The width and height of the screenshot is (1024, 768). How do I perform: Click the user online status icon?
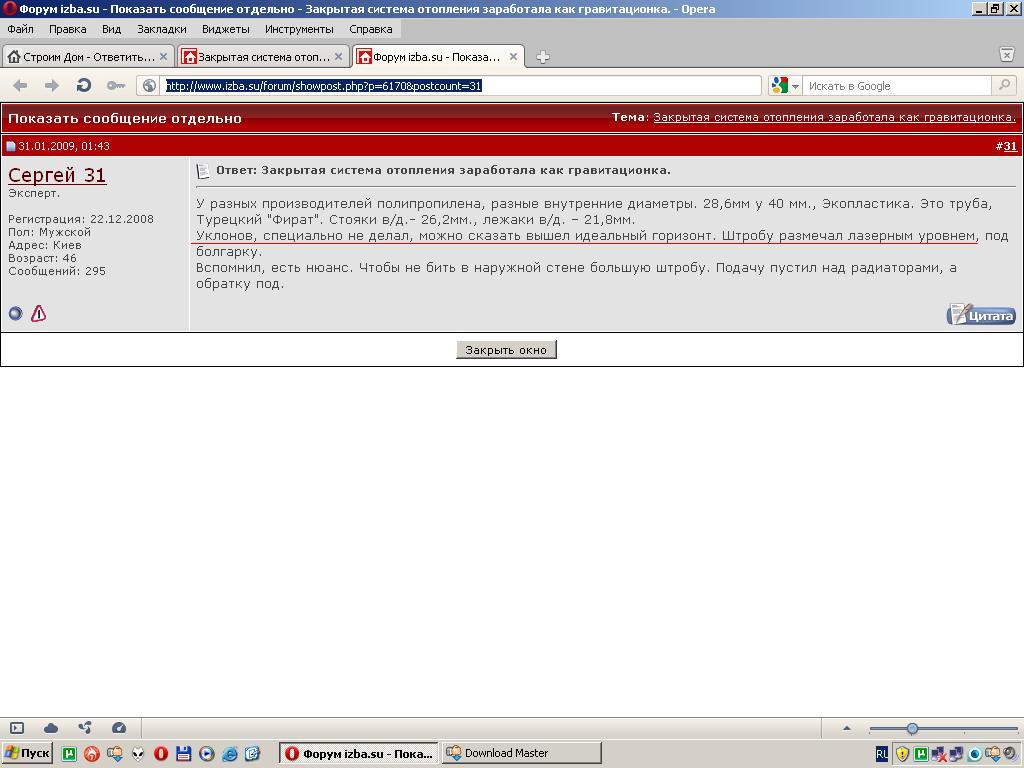click(16, 313)
